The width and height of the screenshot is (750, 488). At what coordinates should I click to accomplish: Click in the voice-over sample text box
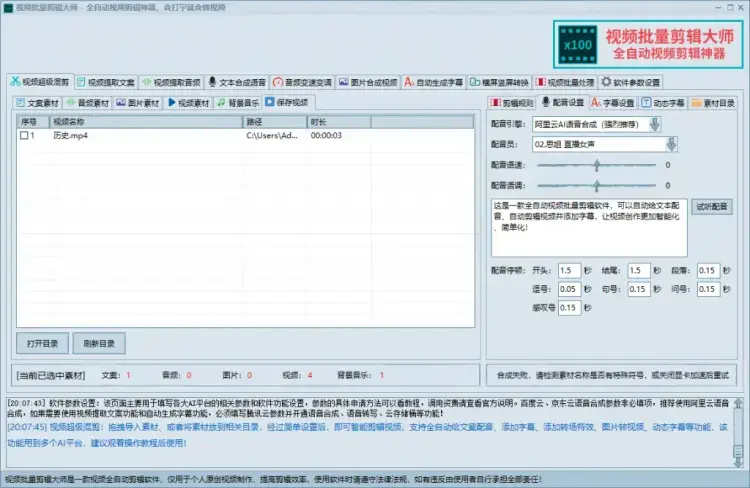point(589,228)
